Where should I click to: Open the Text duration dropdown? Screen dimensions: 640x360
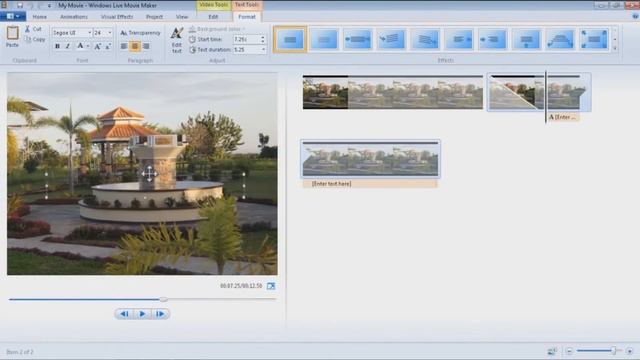coord(263,50)
